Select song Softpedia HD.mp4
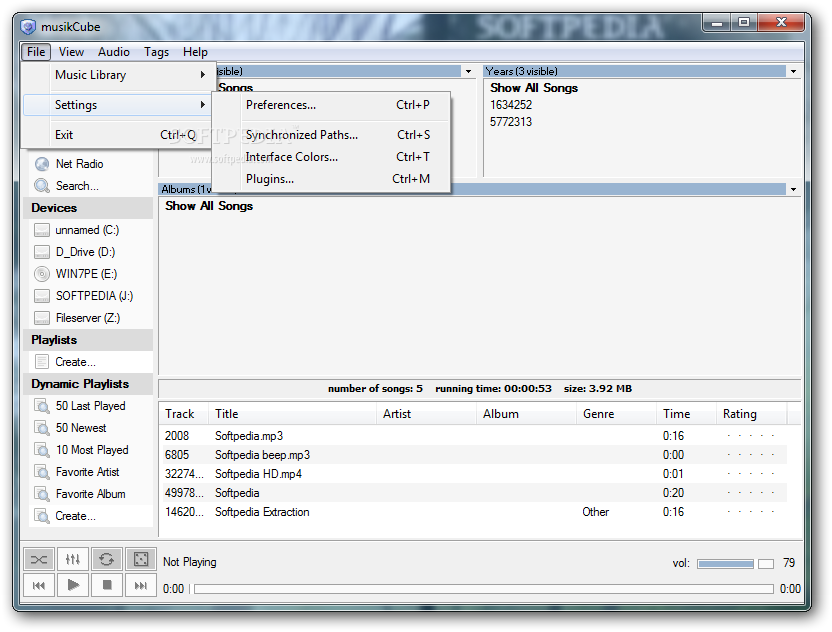Image resolution: width=832 pixels, height=632 pixels. (x=258, y=474)
